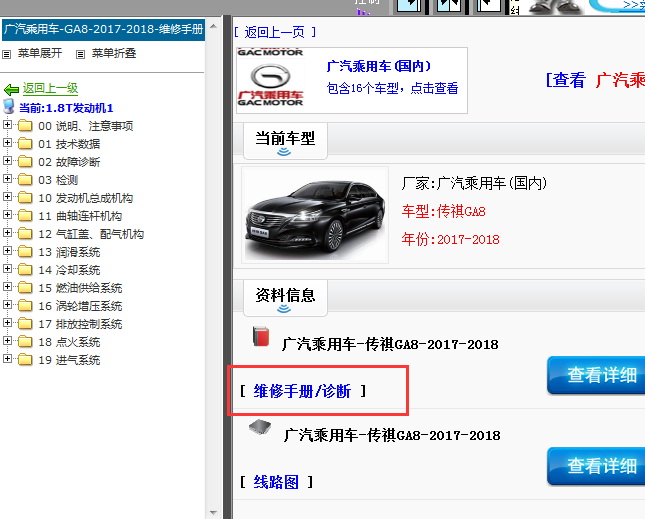Open the 广汽乘用车(国内) brand link
The width and height of the screenshot is (645, 519).
(x=378, y=66)
